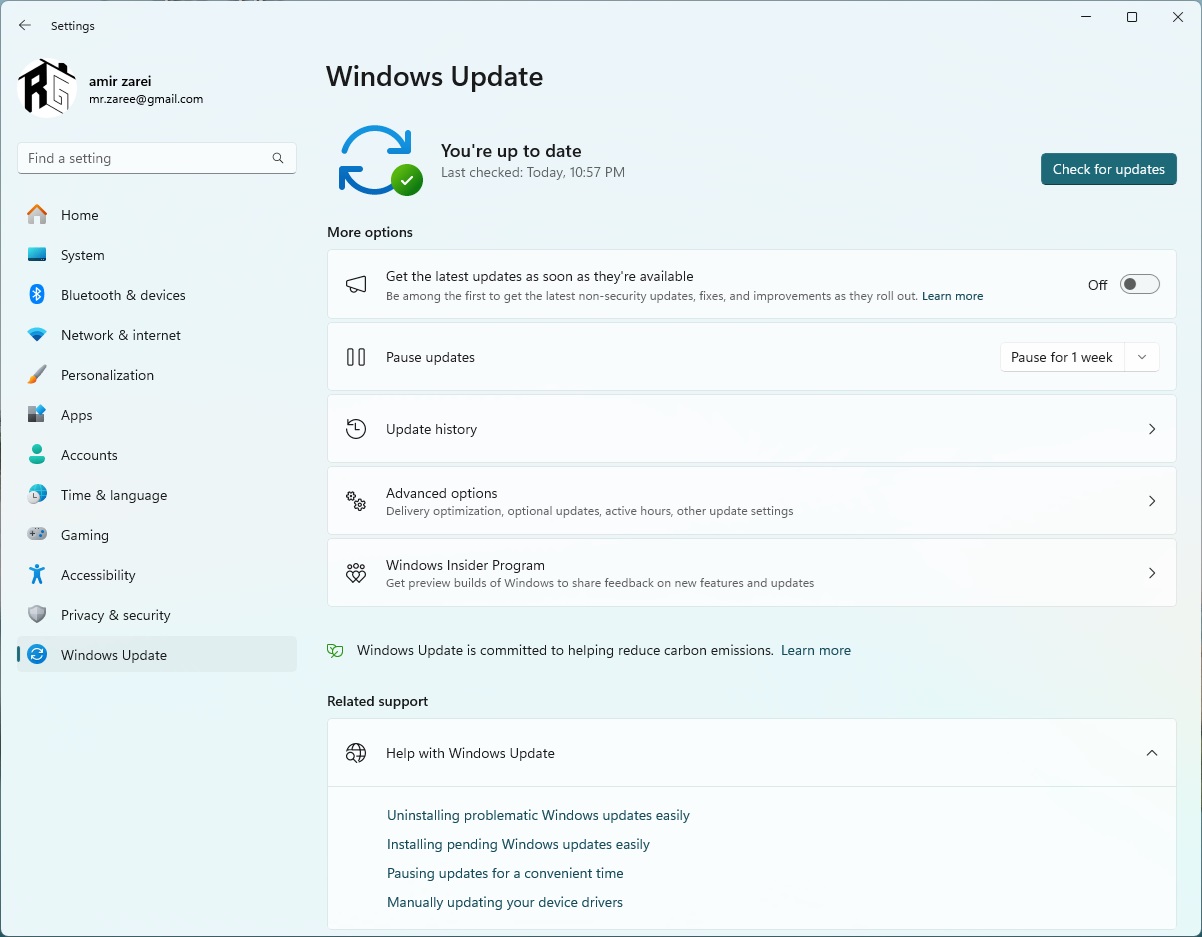Open Advanced options chevron
This screenshot has height=937, width=1202.
(1151, 501)
